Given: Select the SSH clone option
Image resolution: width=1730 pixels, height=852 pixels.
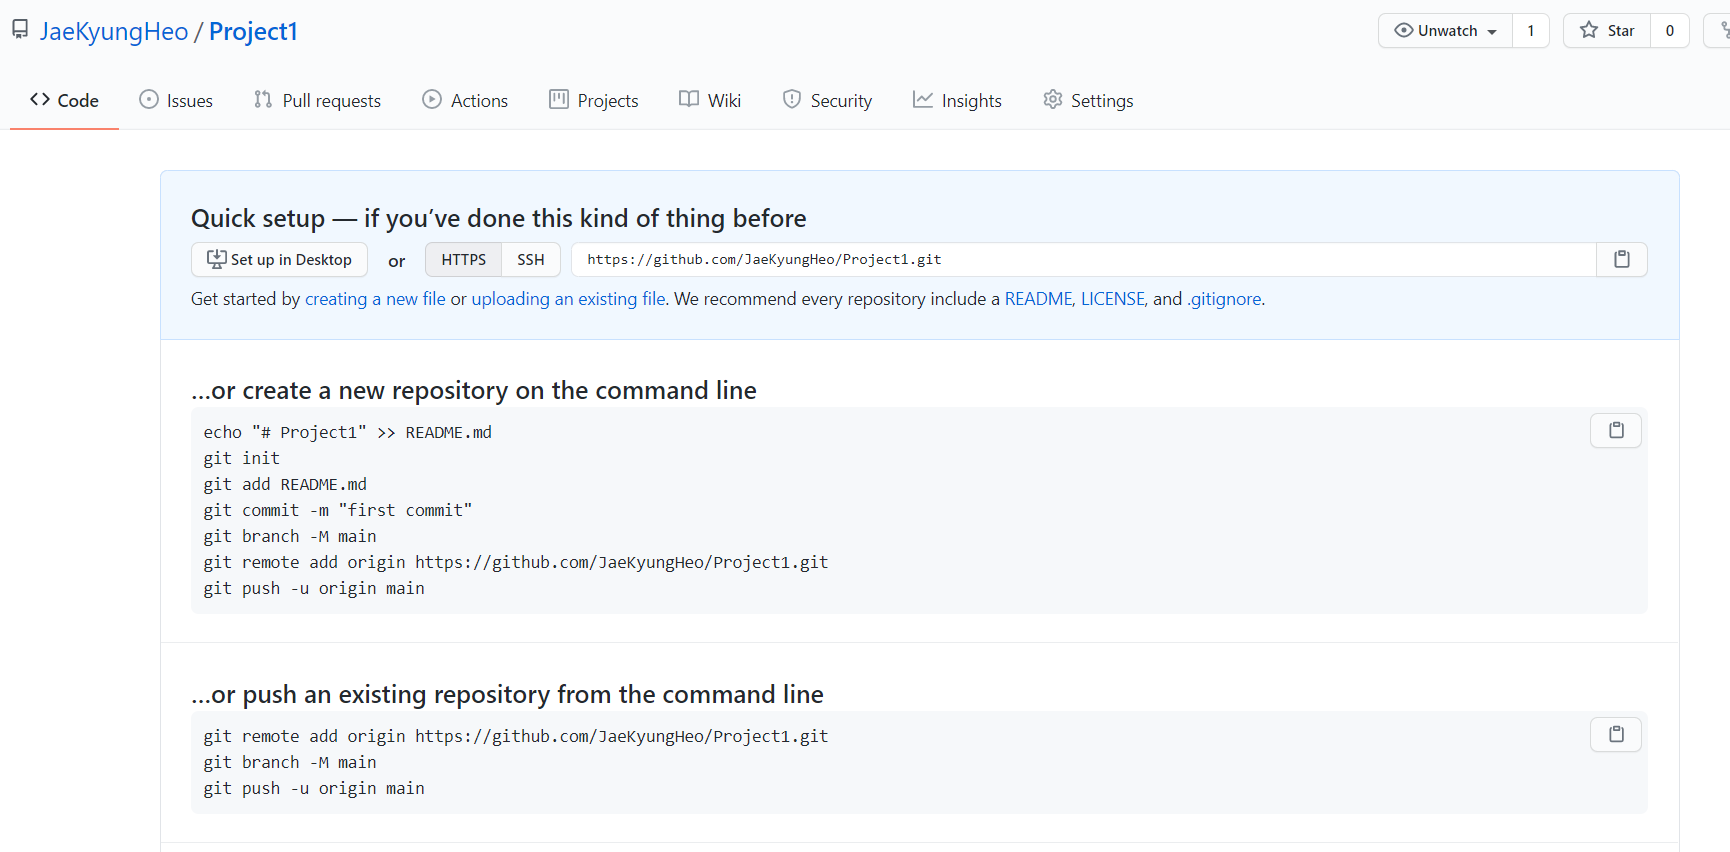Looking at the screenshot, I should [531, 260].
